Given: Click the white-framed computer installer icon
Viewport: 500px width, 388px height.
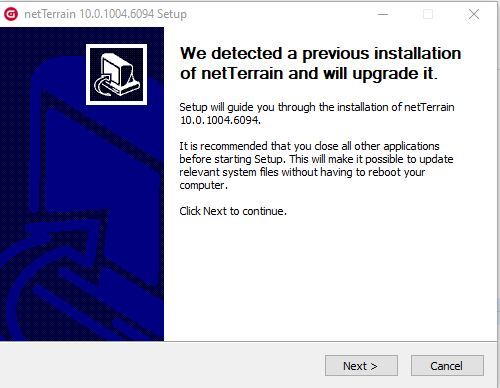Looking at the screenshot, I should tap(116, 74).
